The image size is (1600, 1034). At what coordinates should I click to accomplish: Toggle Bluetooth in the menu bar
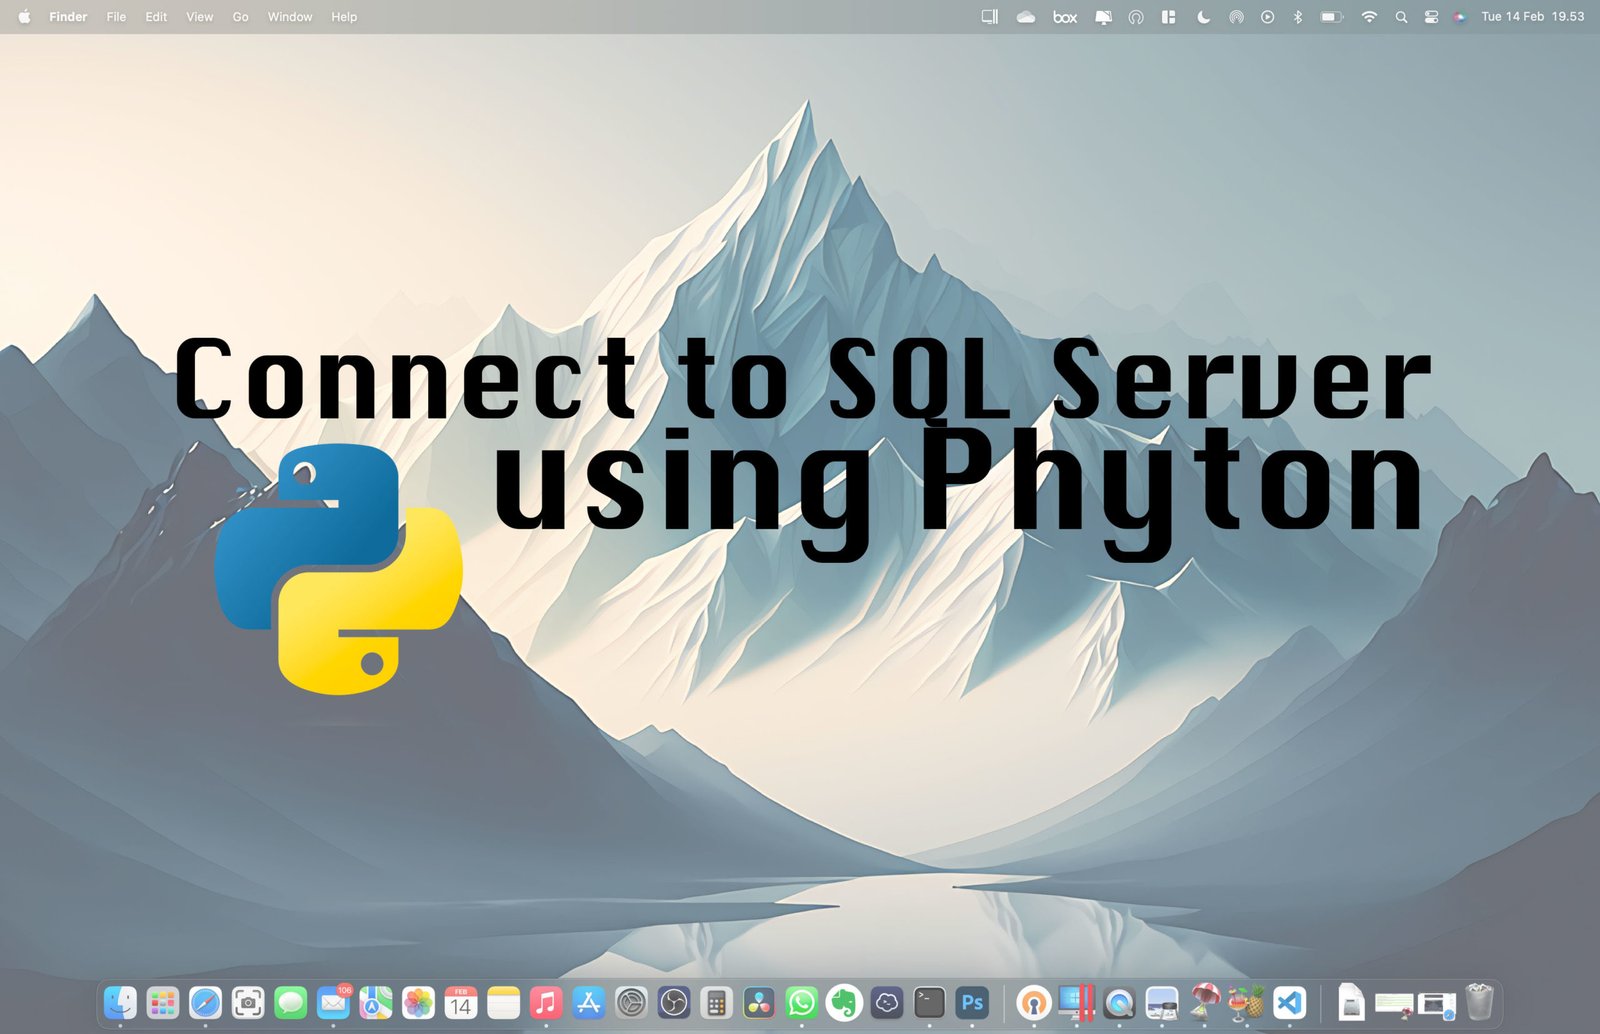point(1298,17)
